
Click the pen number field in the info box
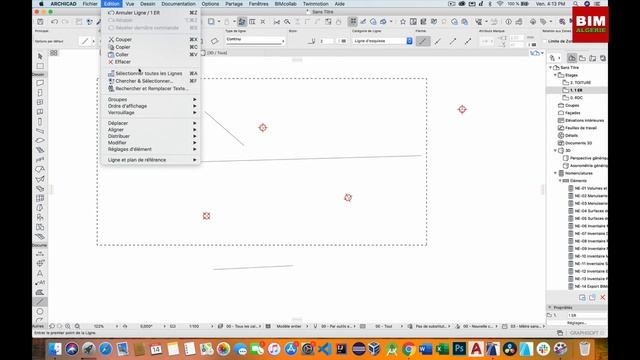pos(327,41)
